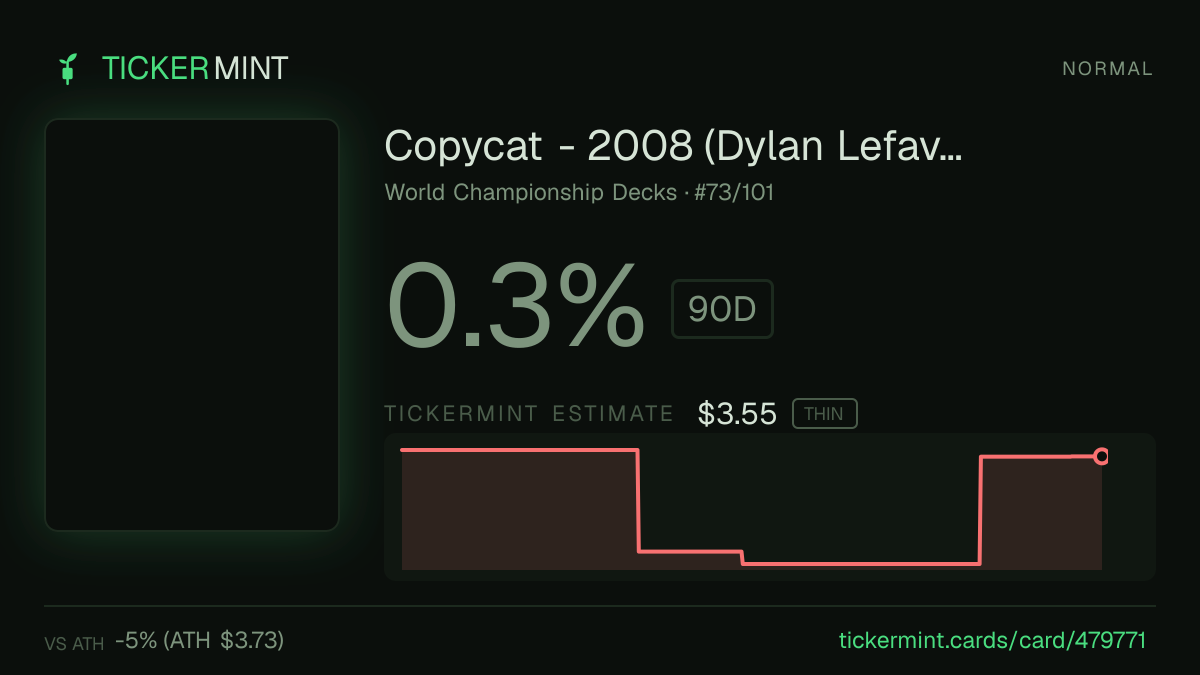
Task: Open the empty card image placeholder
Action: click(192, 325)
